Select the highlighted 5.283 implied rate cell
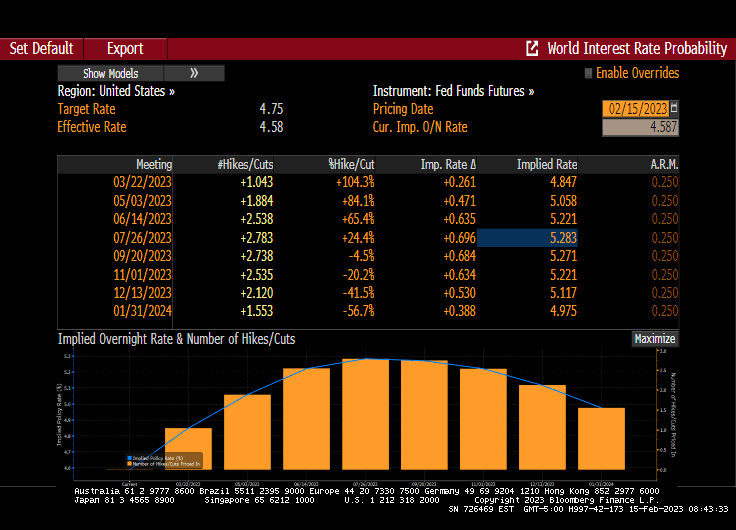736x530 pixels. [x=527, y=237]
